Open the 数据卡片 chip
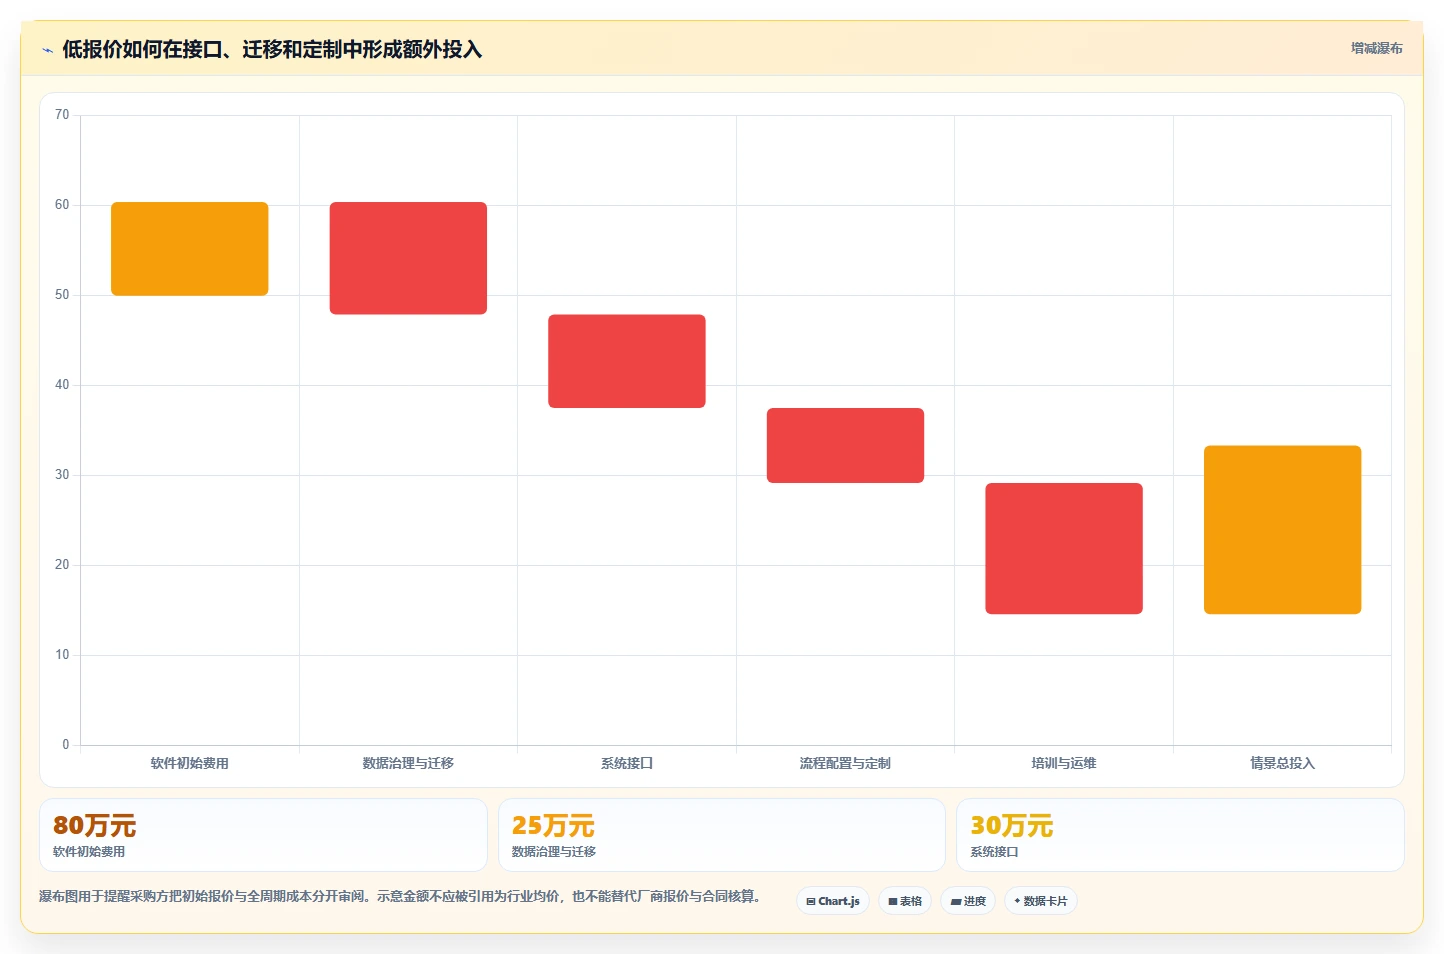 tap(1041, 901)
